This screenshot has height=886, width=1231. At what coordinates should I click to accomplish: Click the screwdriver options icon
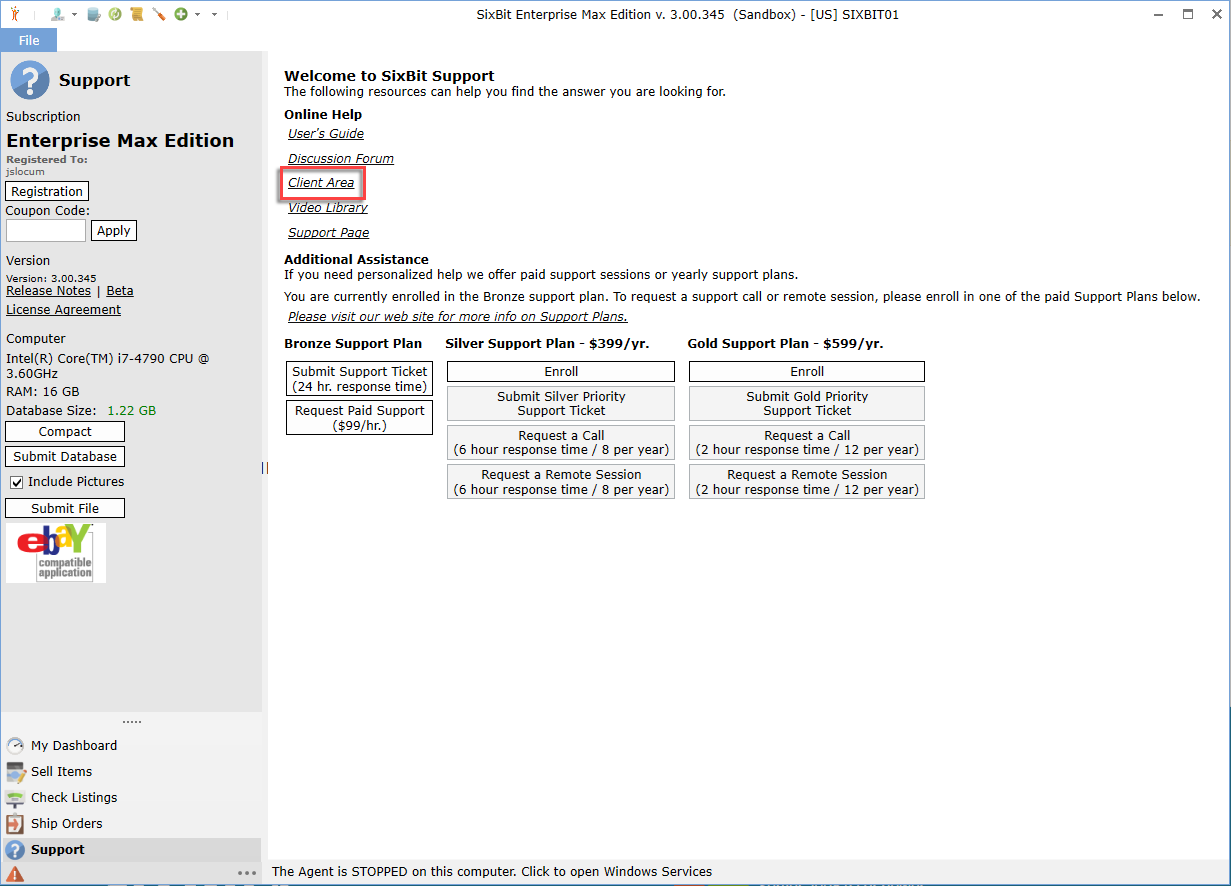click(159, 15)
